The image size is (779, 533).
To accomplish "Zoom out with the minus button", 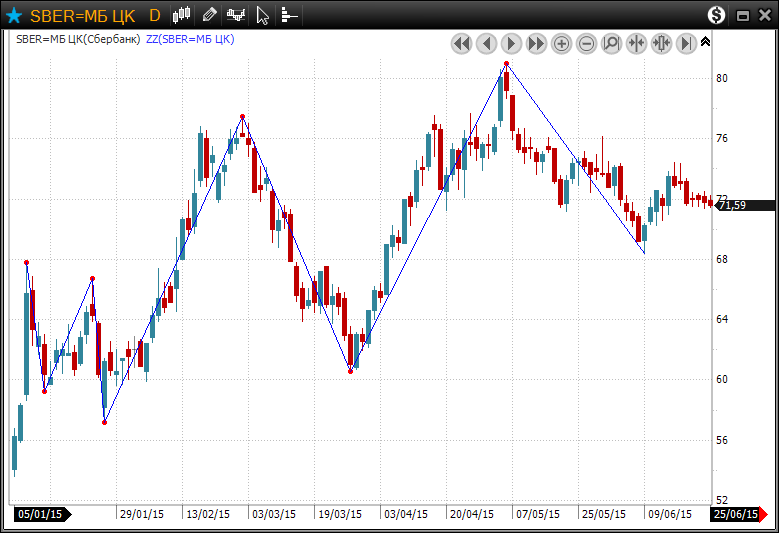I will [x=586, y=43].
